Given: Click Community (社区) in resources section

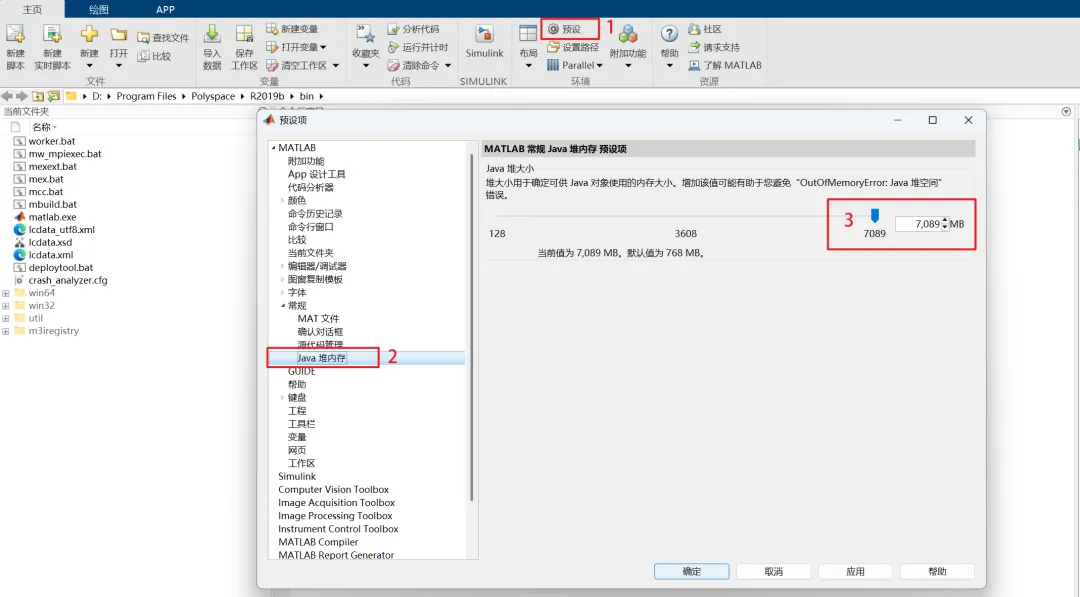Looking at the screenshot, I should (x=705, y=29).
